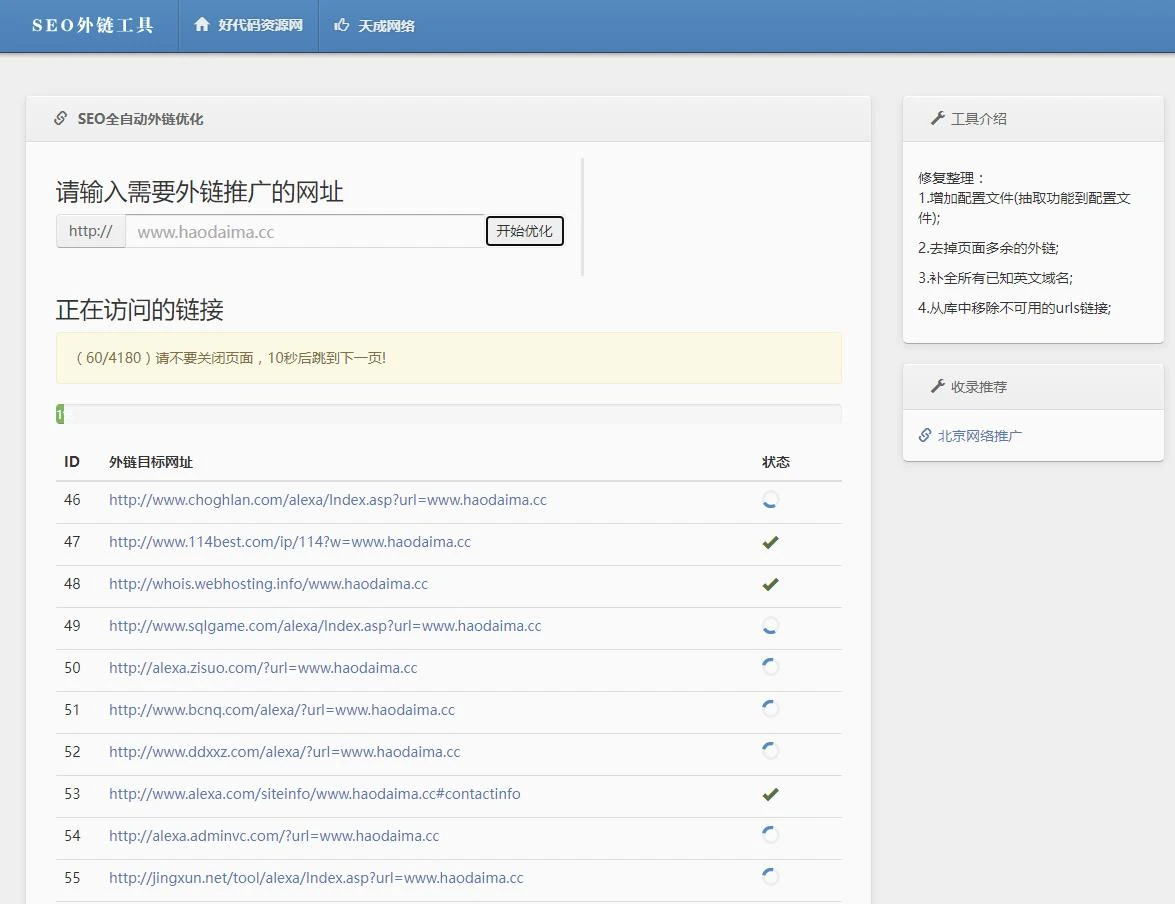Open the jingxun.net alexa link in row 55
This screenshot has width=1175, height=904.
point(316,878)
